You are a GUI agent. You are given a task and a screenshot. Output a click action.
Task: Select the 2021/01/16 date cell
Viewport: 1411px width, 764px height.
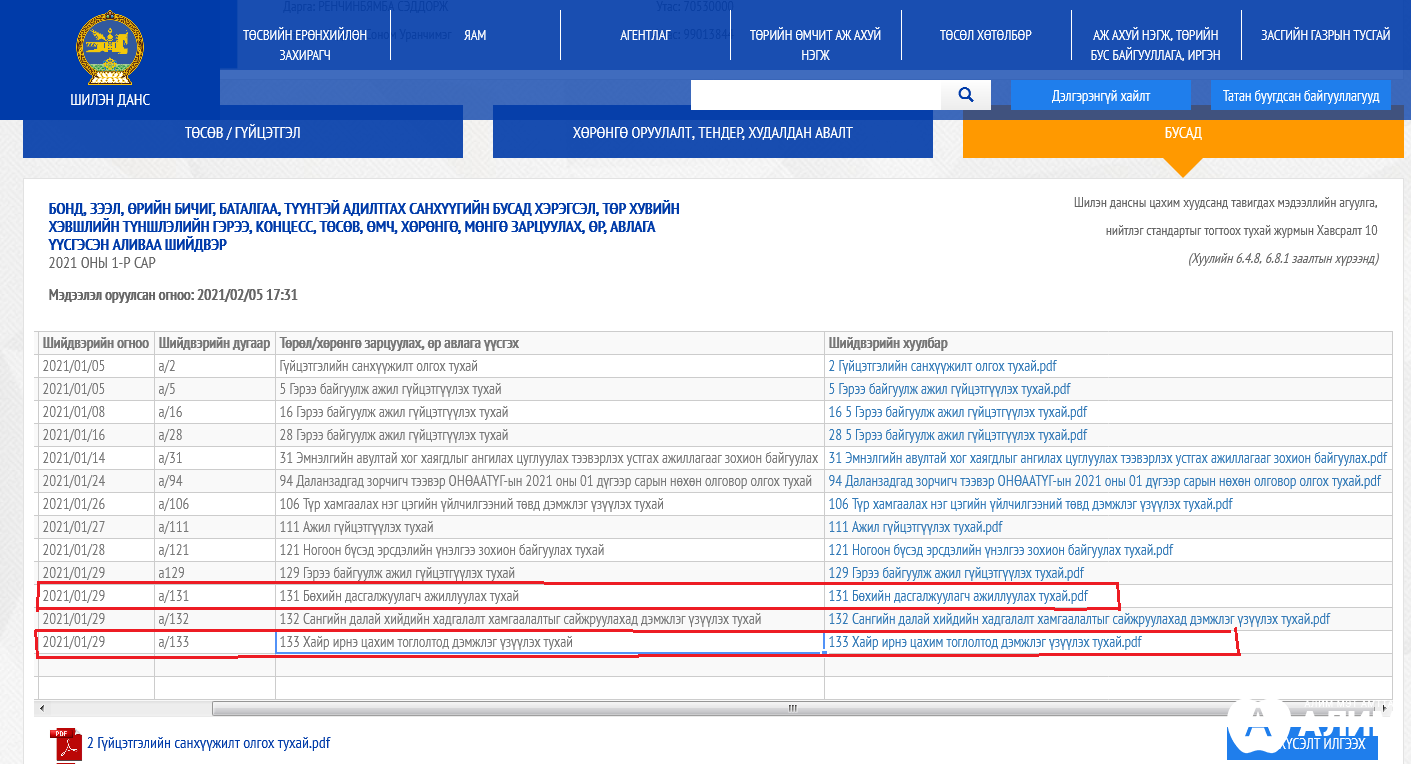tap(96, 435)
